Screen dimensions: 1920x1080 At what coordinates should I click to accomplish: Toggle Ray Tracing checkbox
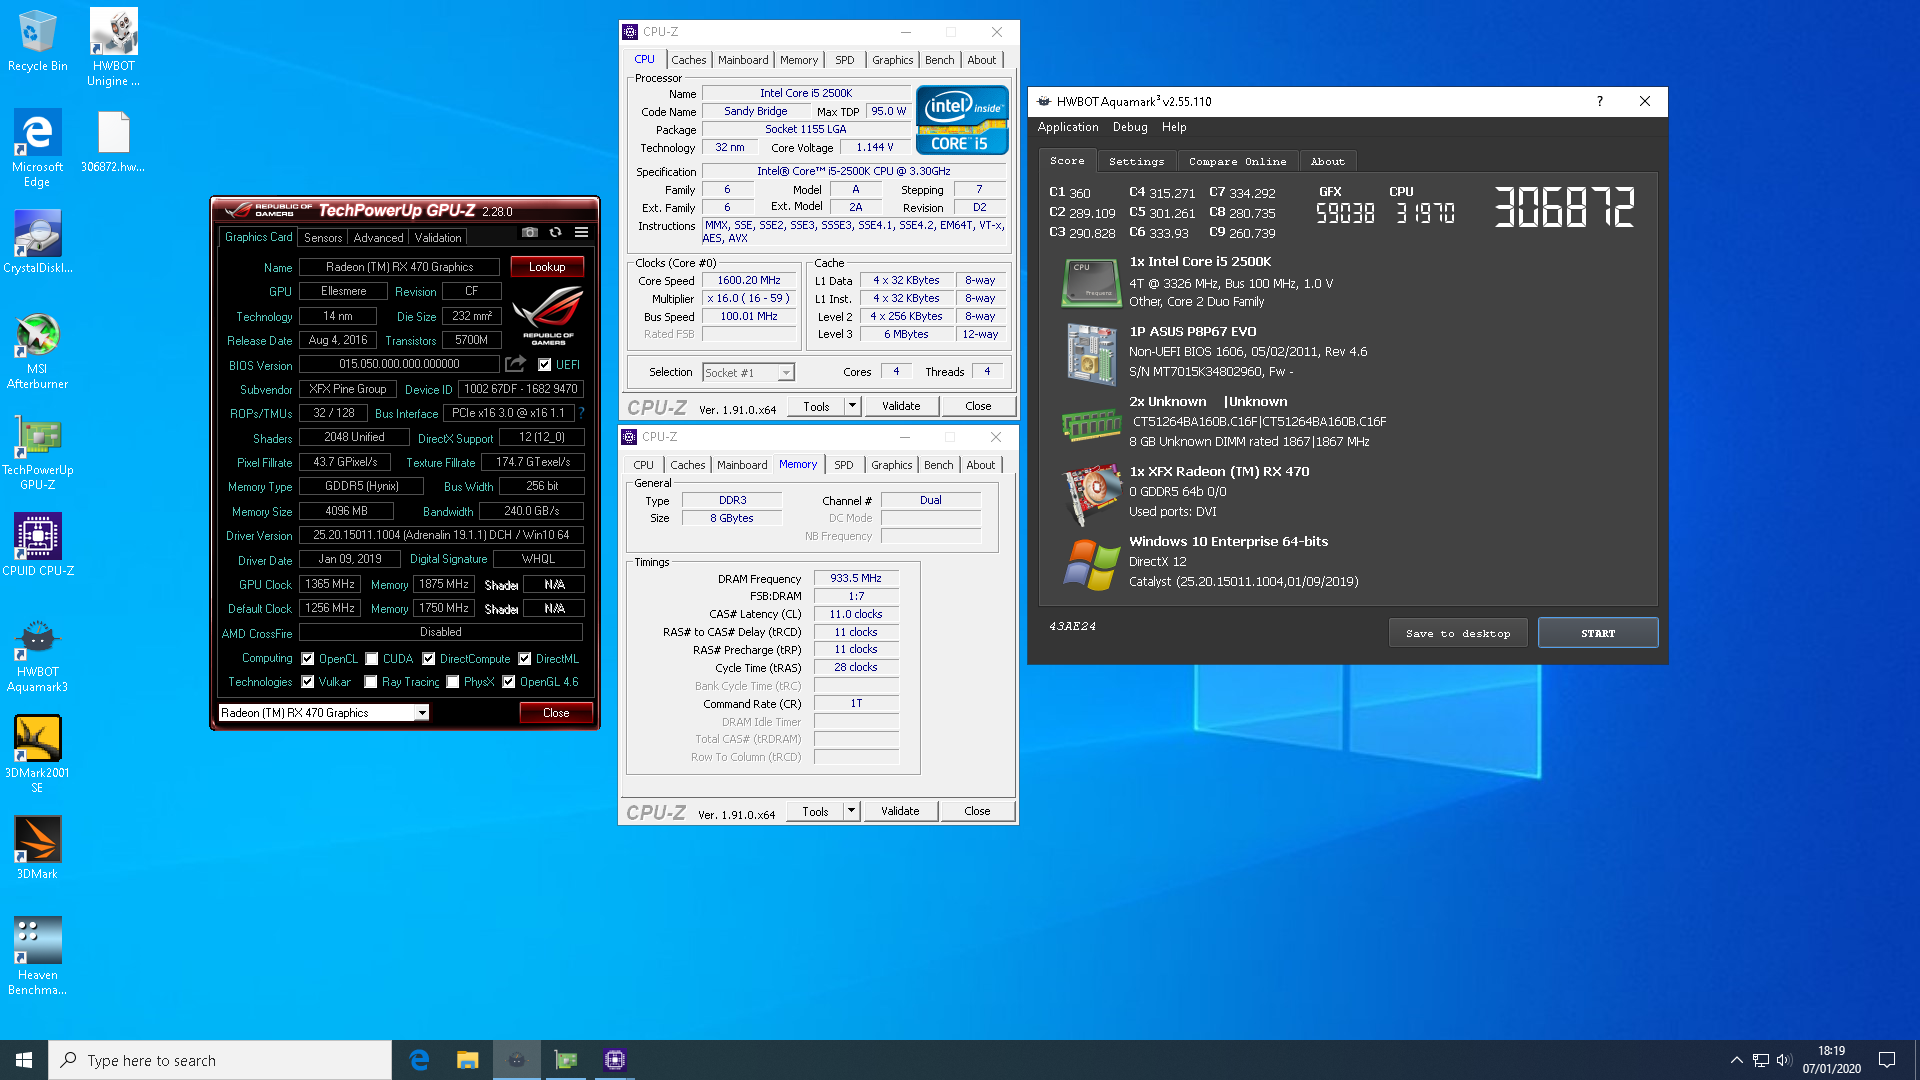coord(371,682)
